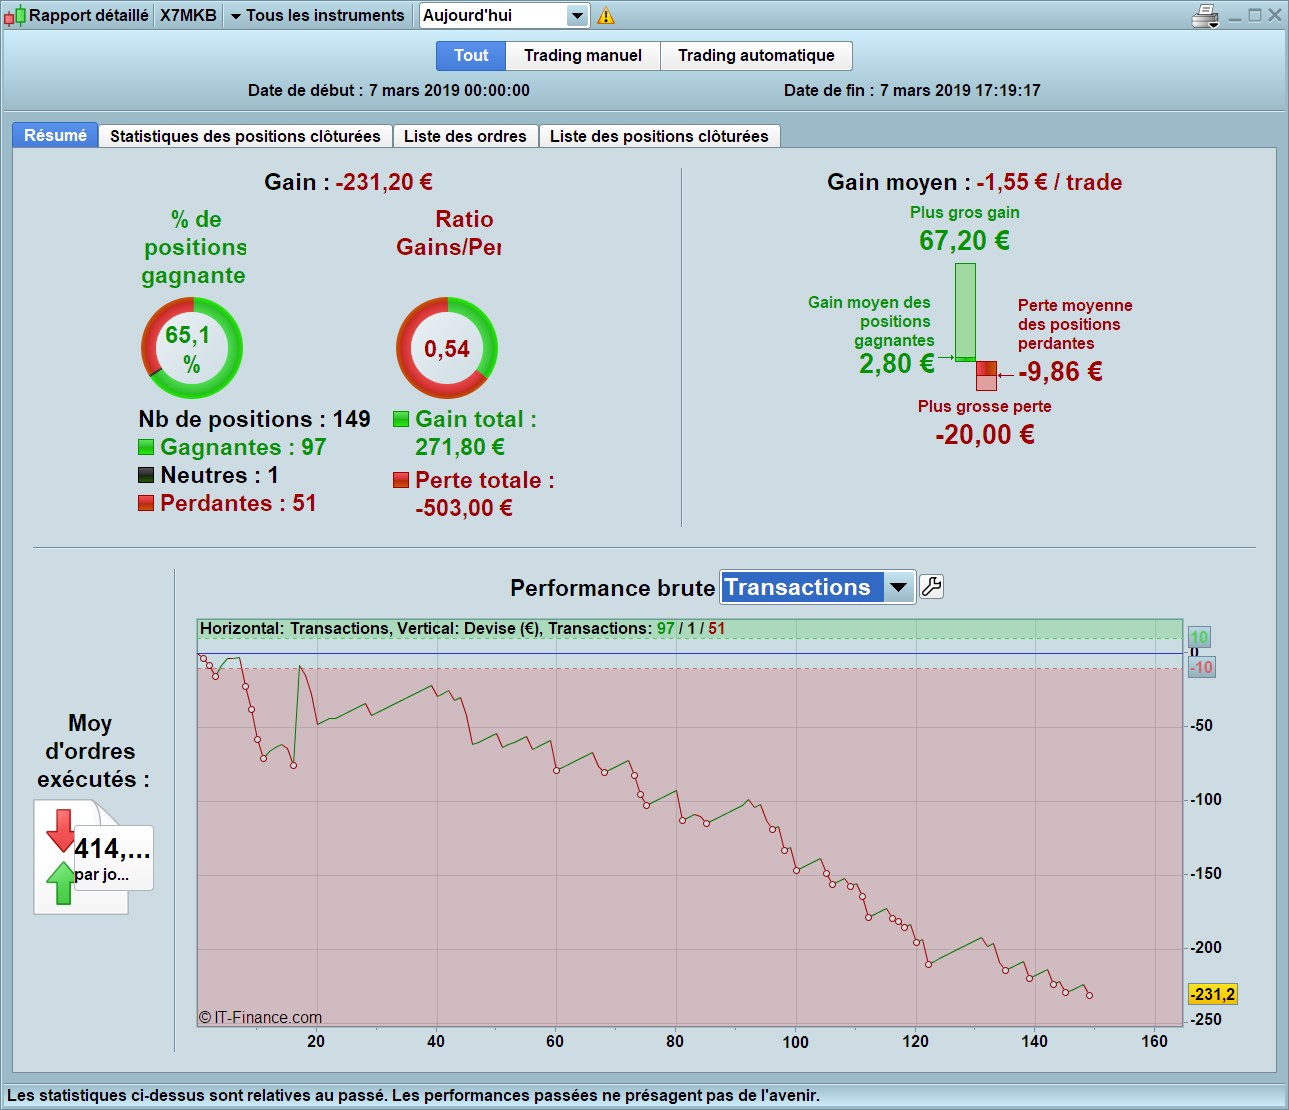
Task: Click the Plus gros gain value 67,20 €
Action: (x=964, y=241)
